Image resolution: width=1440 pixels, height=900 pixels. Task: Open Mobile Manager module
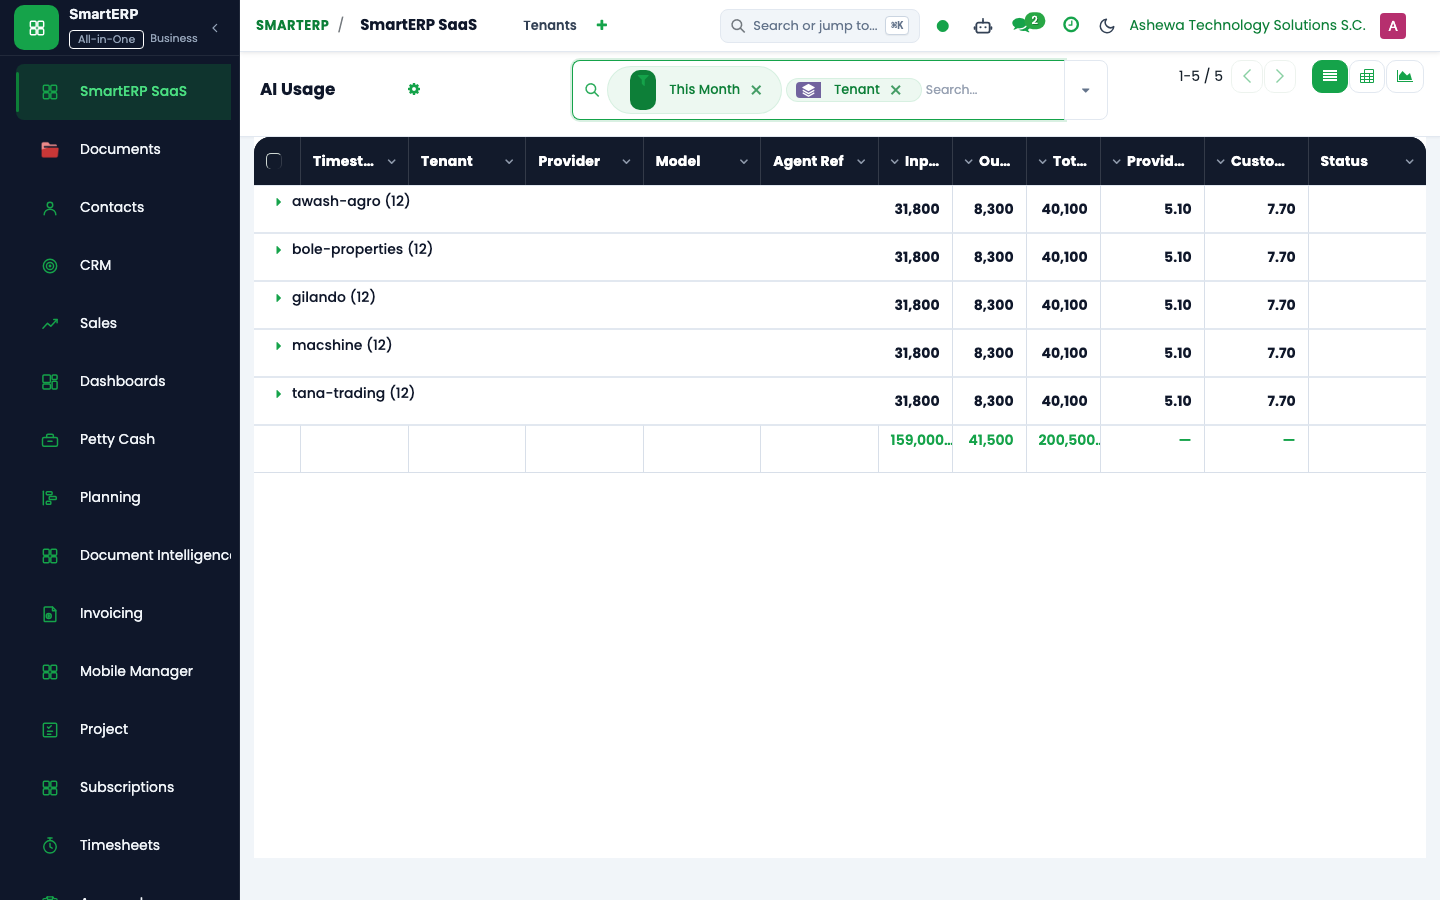[124, 671]
